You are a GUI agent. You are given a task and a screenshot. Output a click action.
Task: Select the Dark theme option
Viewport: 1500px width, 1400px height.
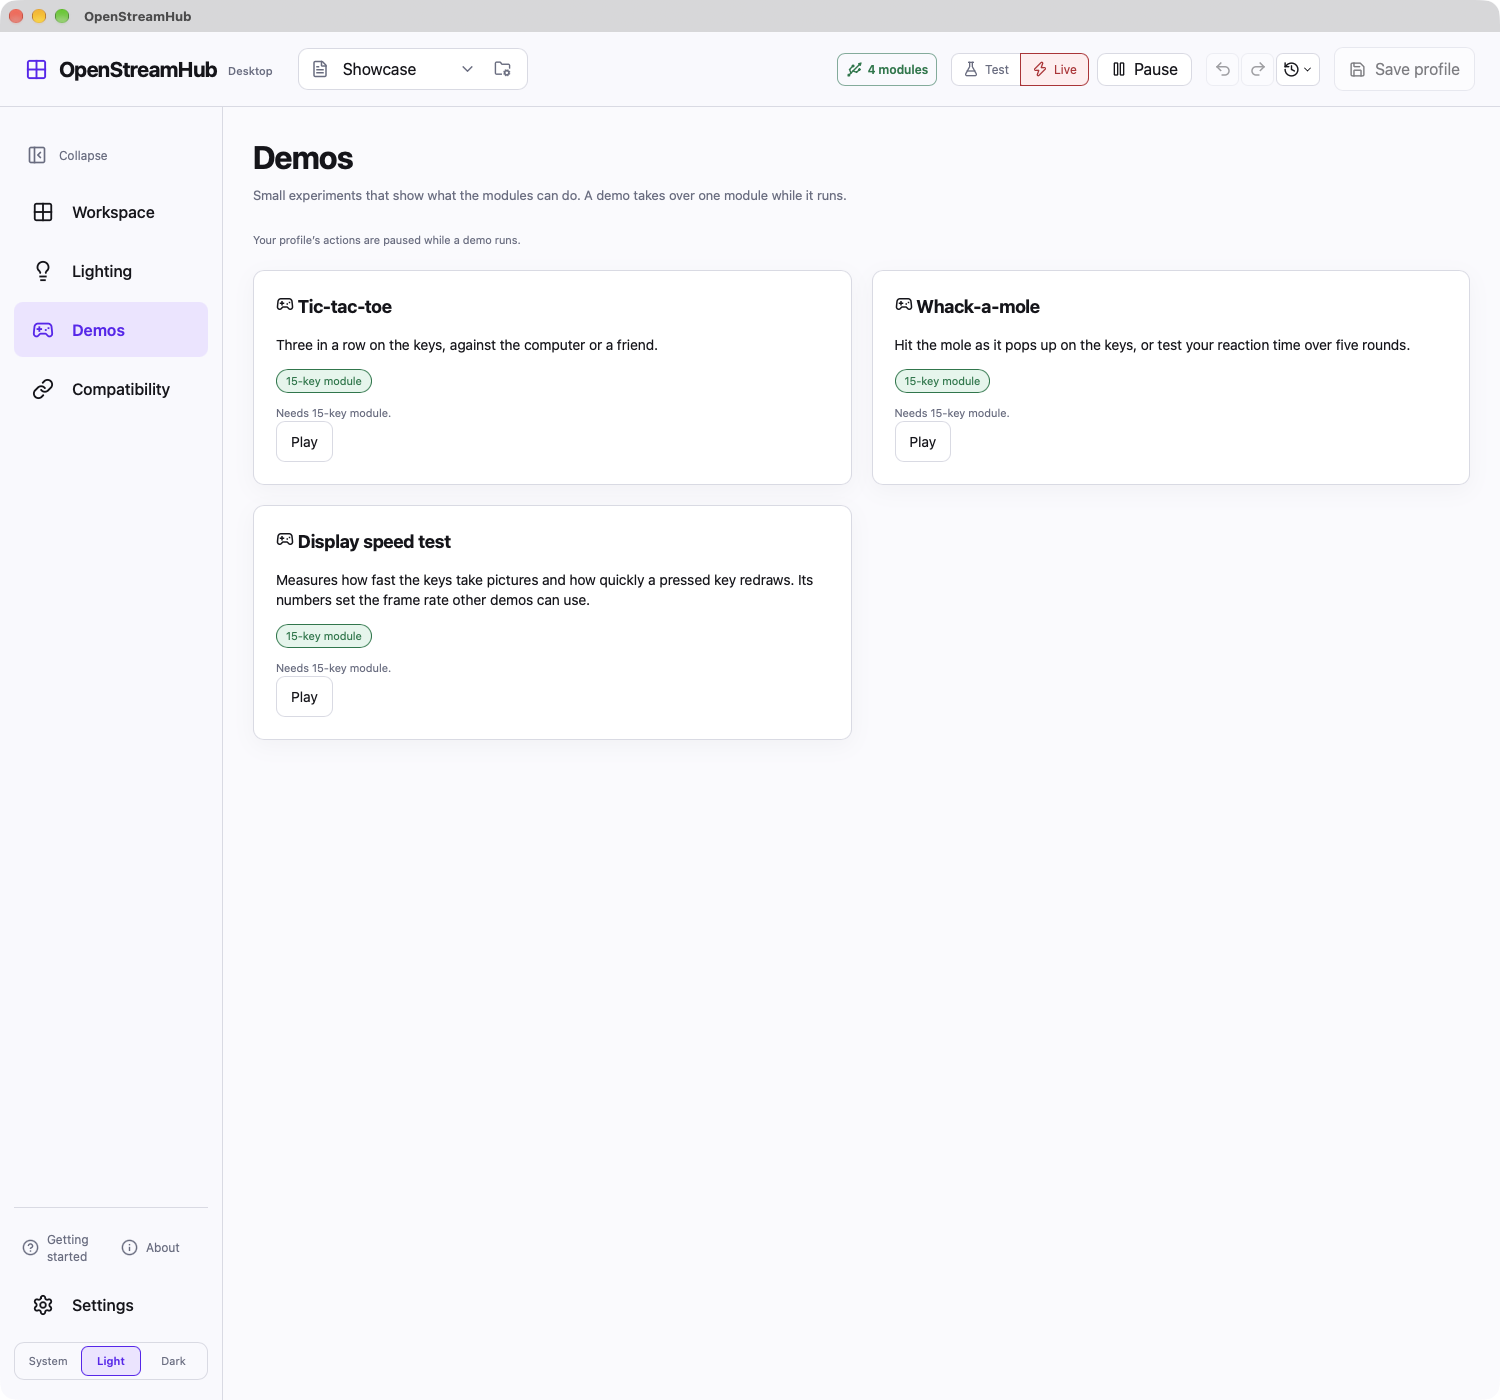pos(173,1361)
